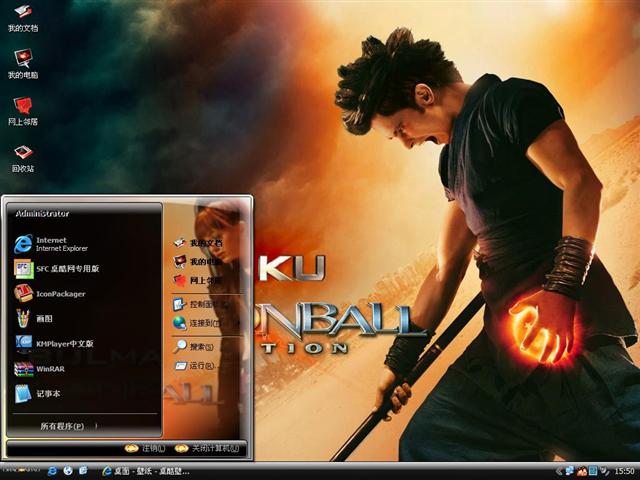The width and height of the screenshot is (640, 480).
Task: Open 搜索(S) search in Start menu
Action: pos(193,347)
